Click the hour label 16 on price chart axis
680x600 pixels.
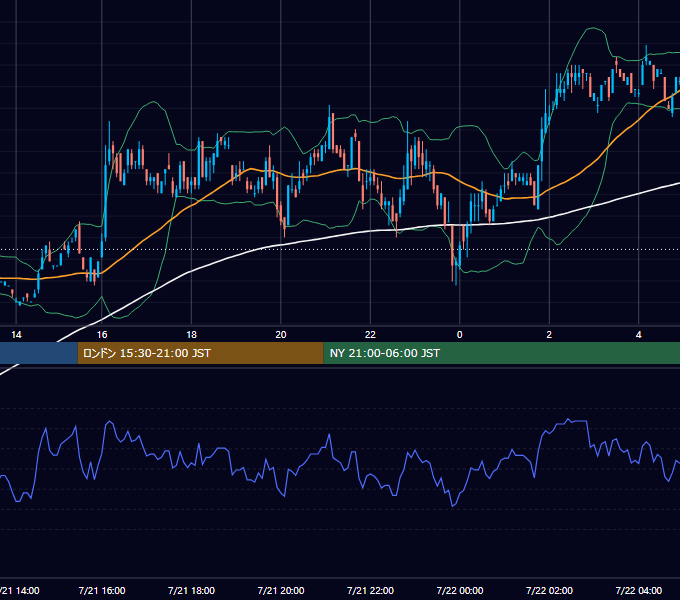102,335
